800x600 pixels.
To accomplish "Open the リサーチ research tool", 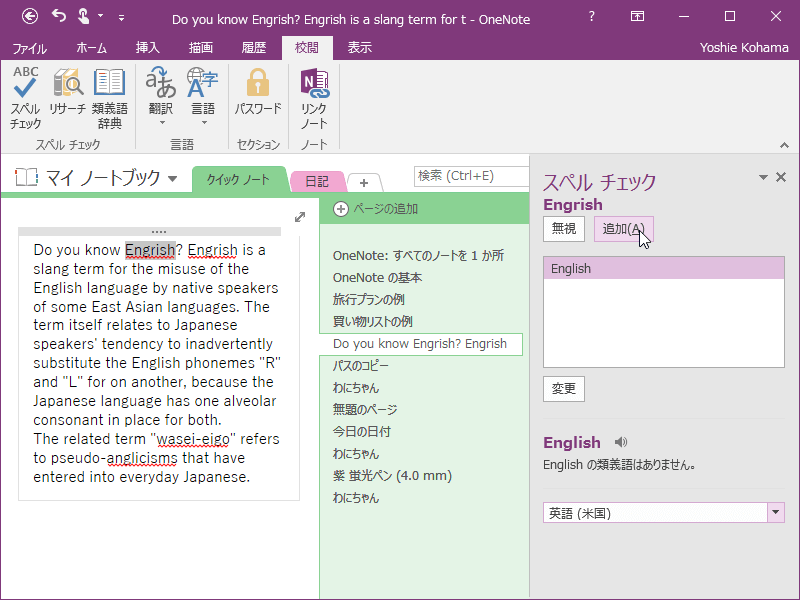I will pos(67,92).
